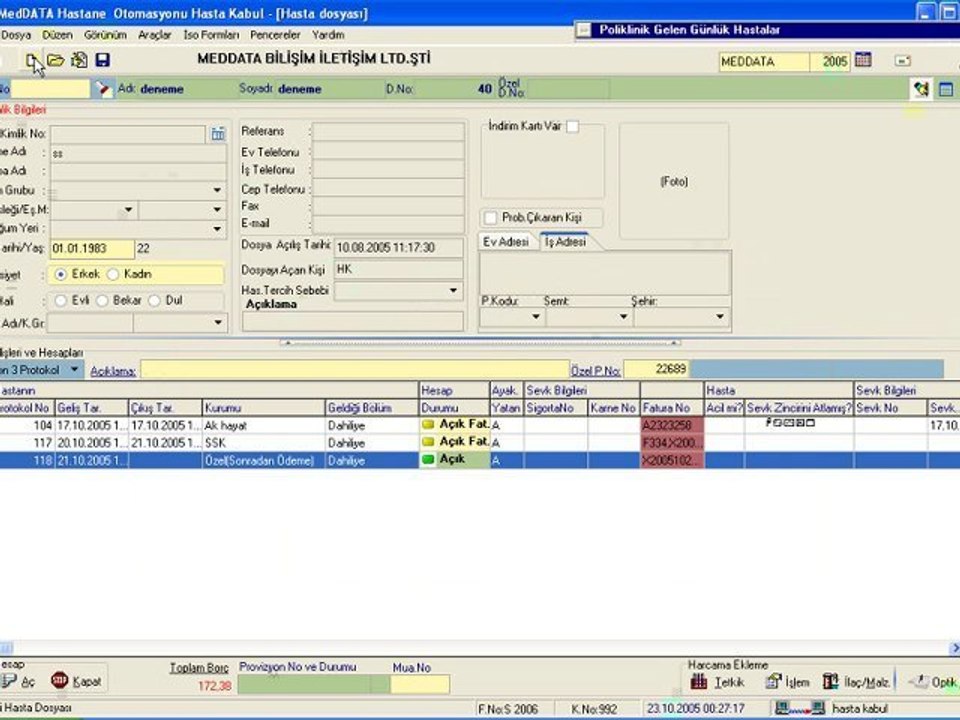Open the Yardım menu
This screenshot has width=960, height=720.
[x=328, y=35]
